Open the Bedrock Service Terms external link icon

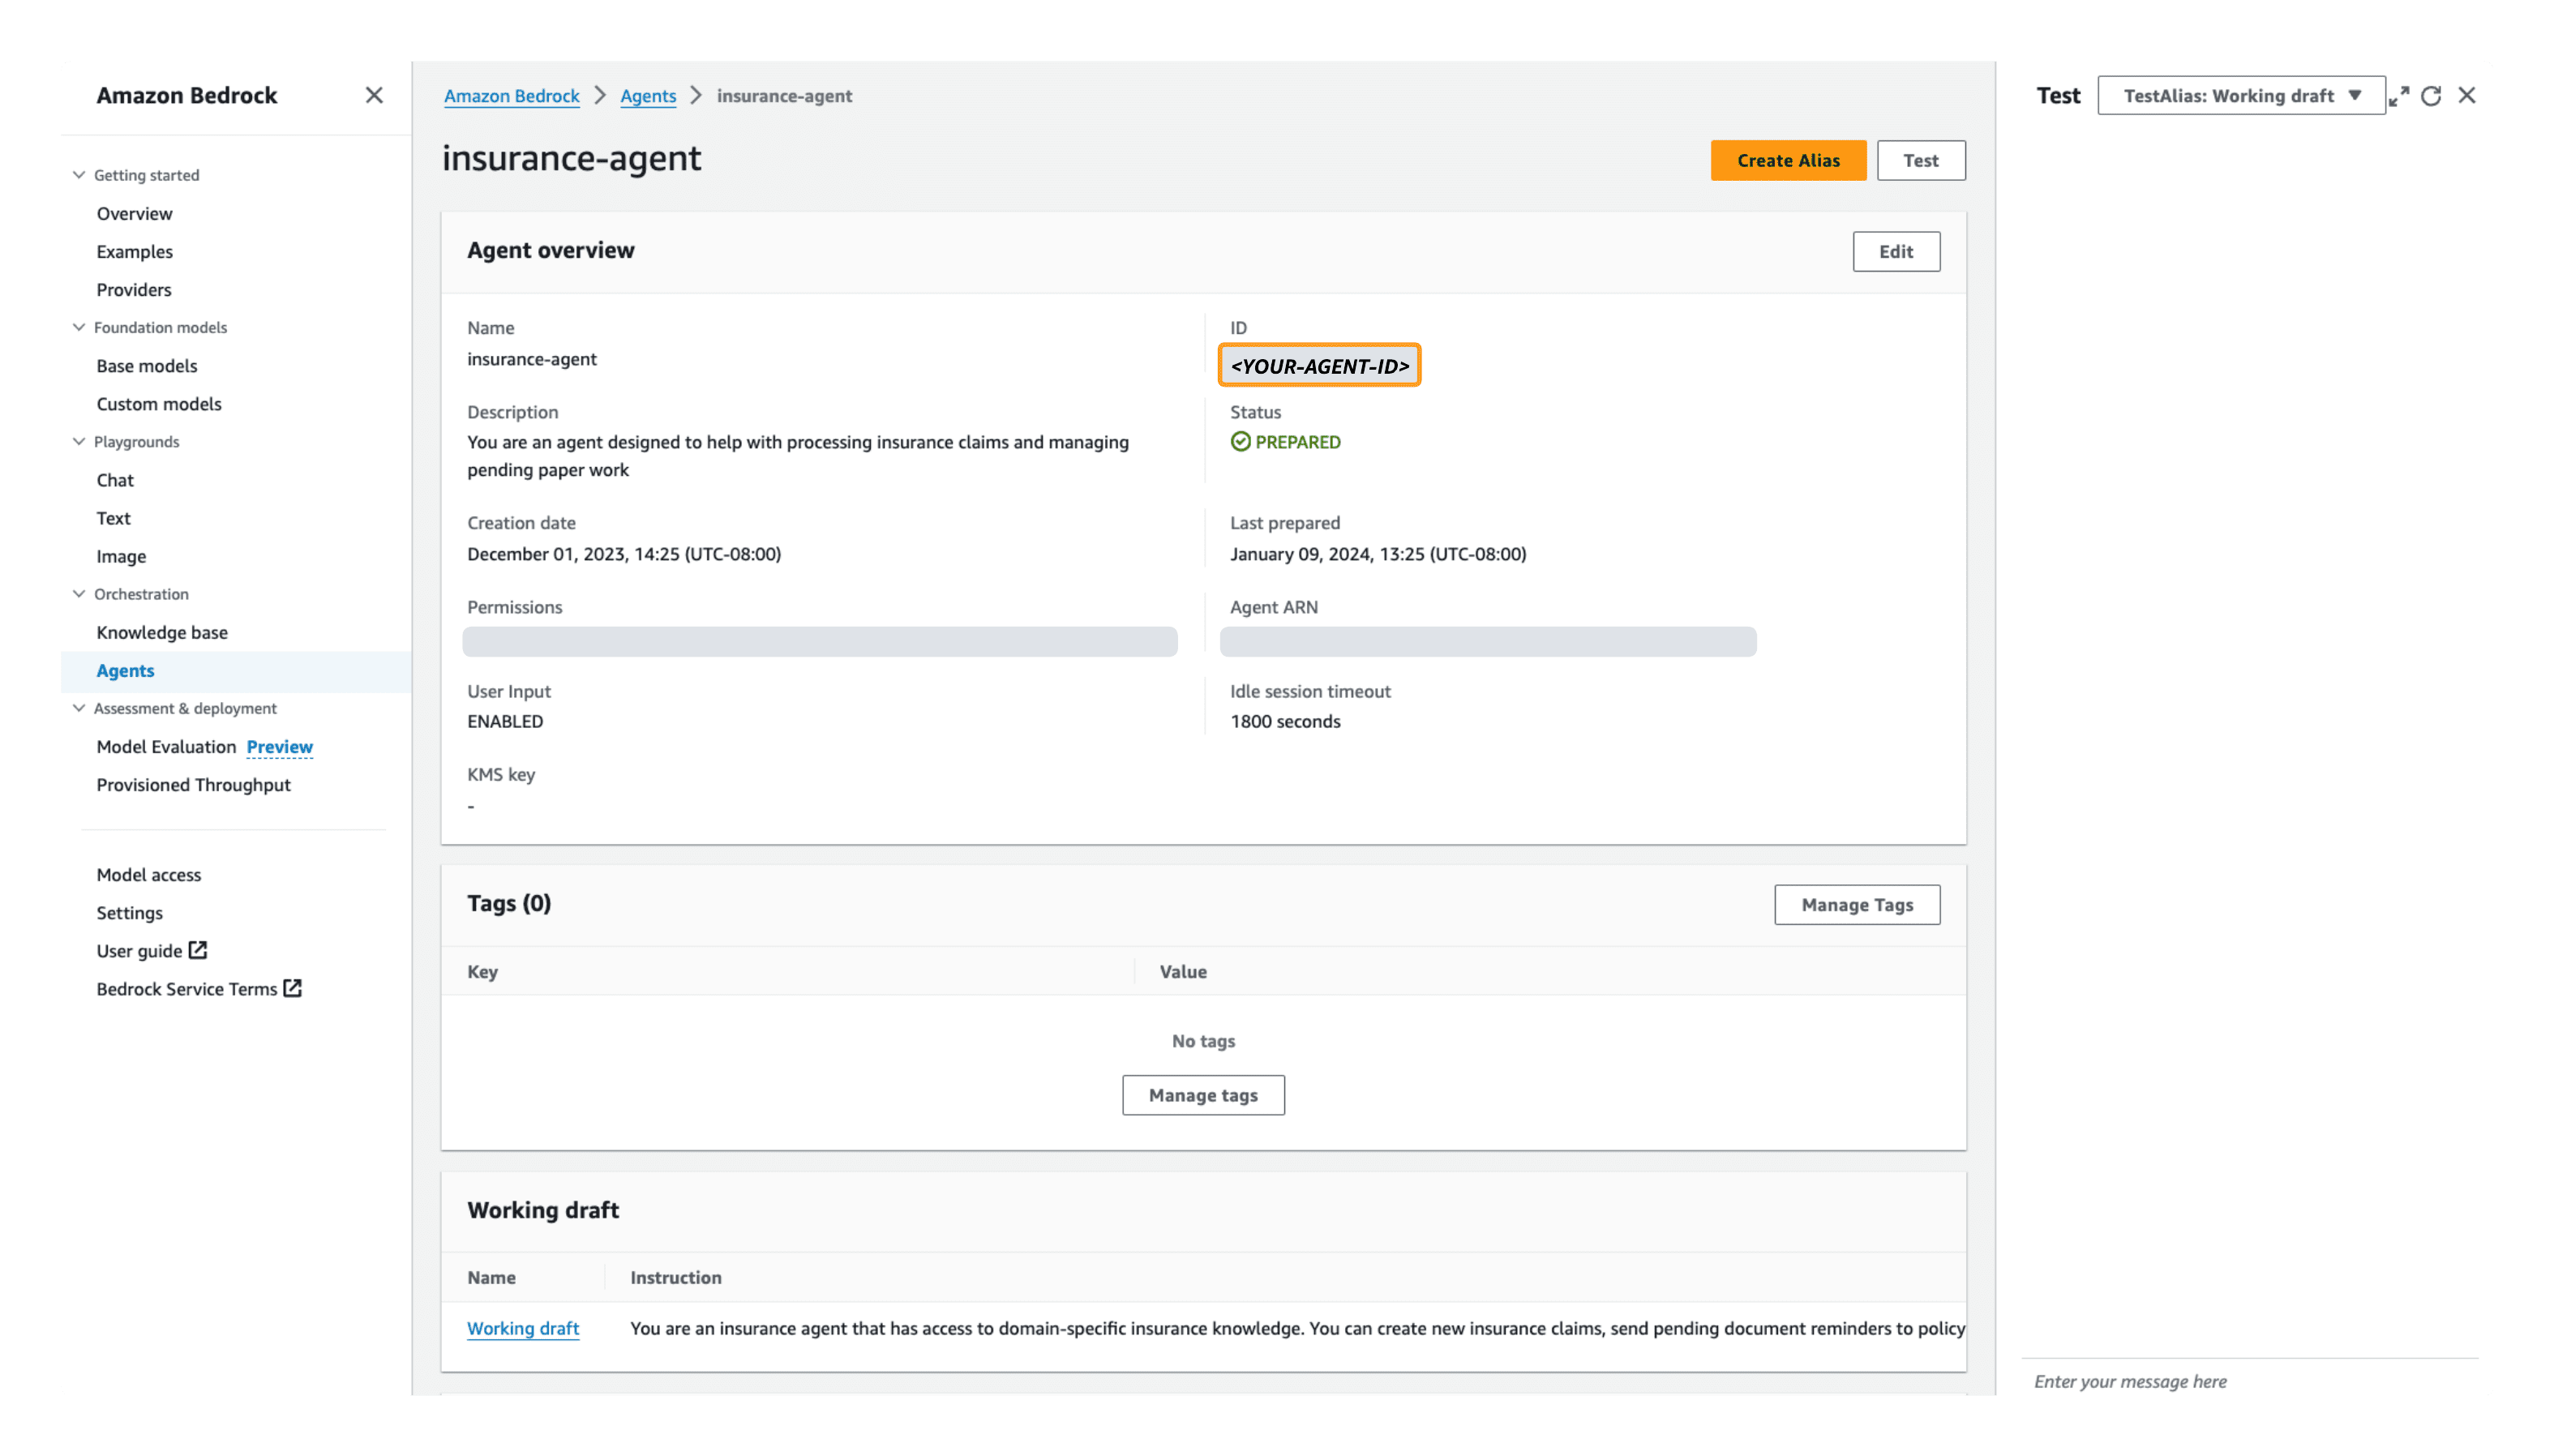[293, 988]
